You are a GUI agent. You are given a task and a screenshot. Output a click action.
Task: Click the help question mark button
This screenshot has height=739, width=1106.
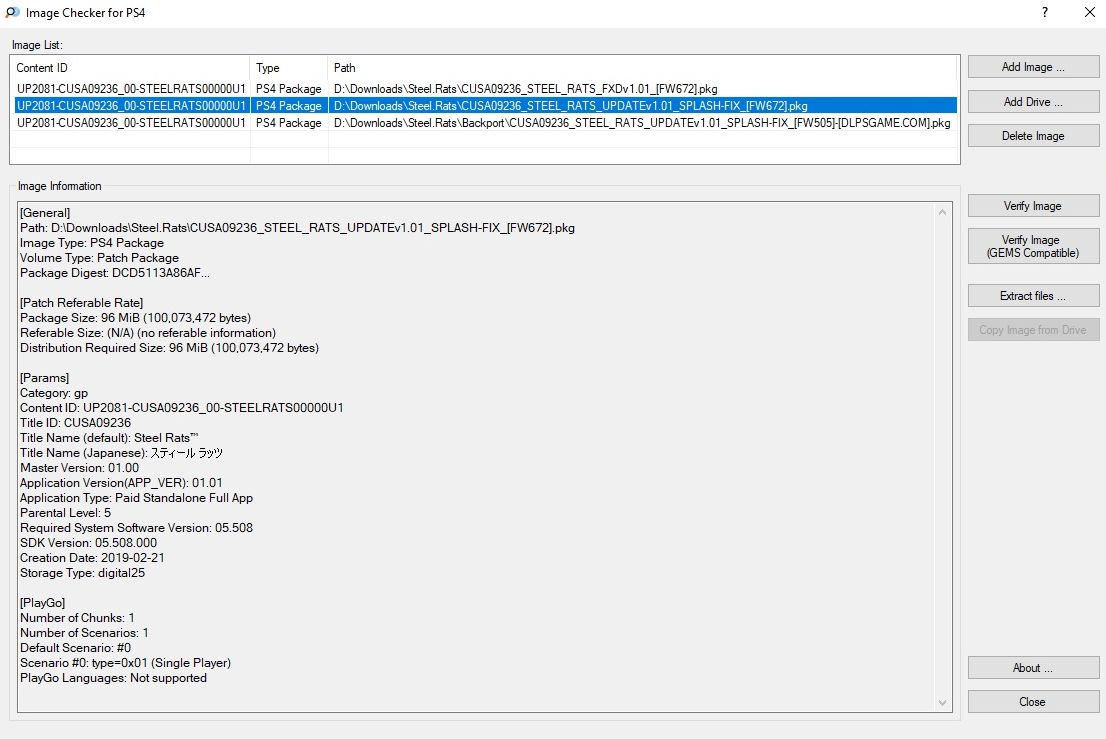coord(1045,12)
